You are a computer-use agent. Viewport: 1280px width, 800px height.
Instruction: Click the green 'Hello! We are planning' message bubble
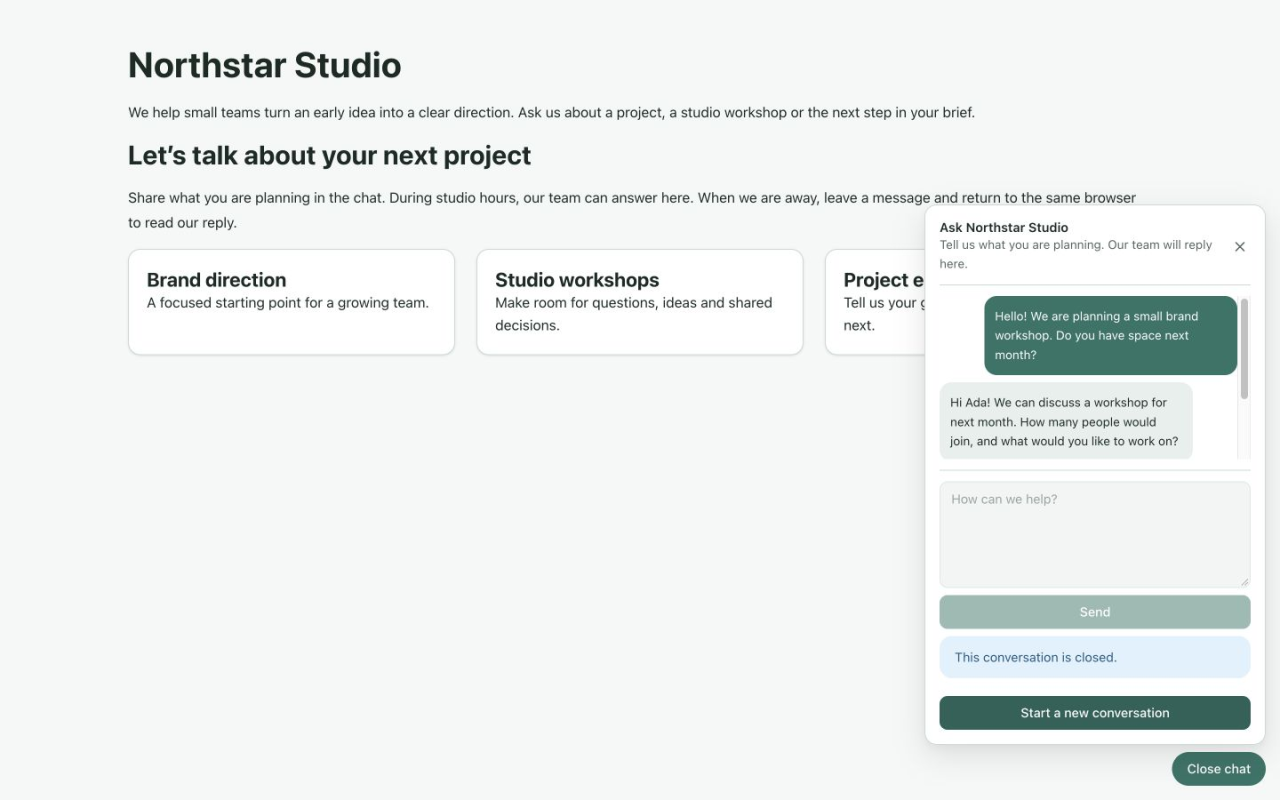[x=1111, y=336]
